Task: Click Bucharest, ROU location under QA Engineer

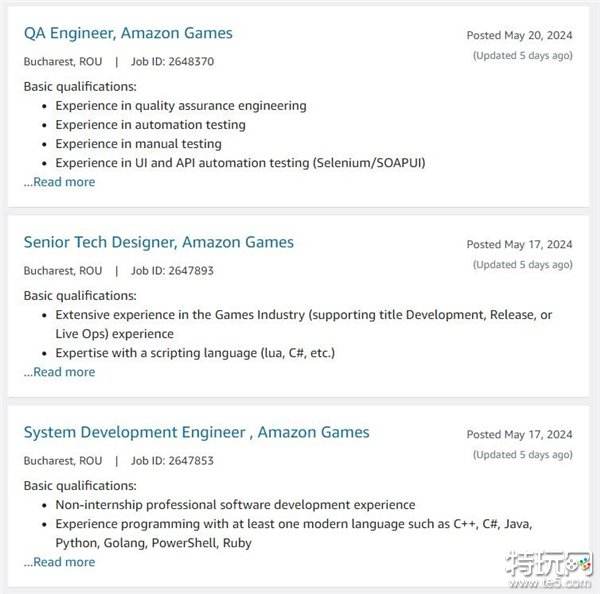Action: (x=63, y=61)
